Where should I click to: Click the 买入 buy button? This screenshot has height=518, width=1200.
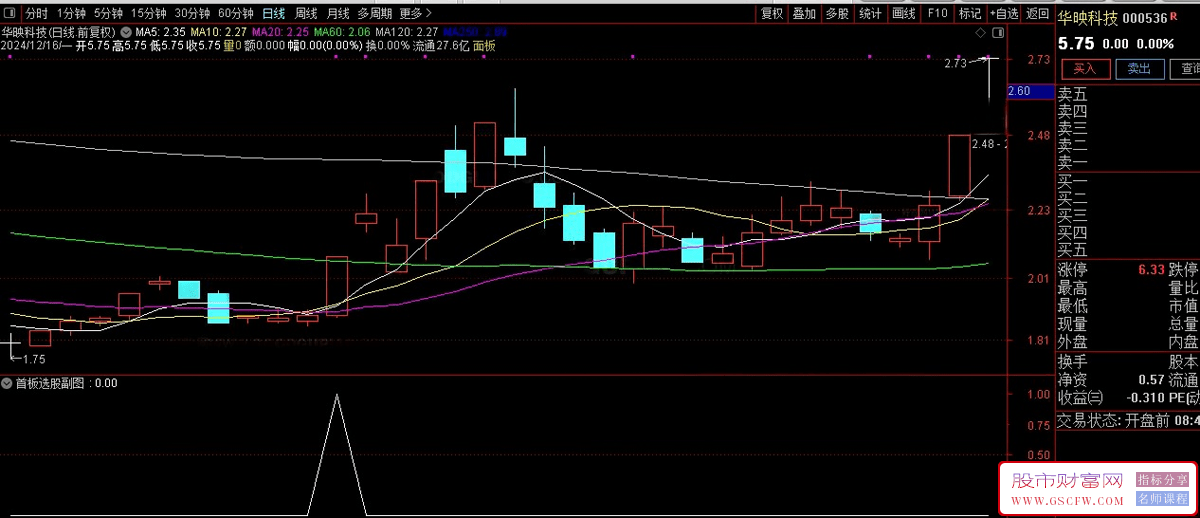[1085, 69]
